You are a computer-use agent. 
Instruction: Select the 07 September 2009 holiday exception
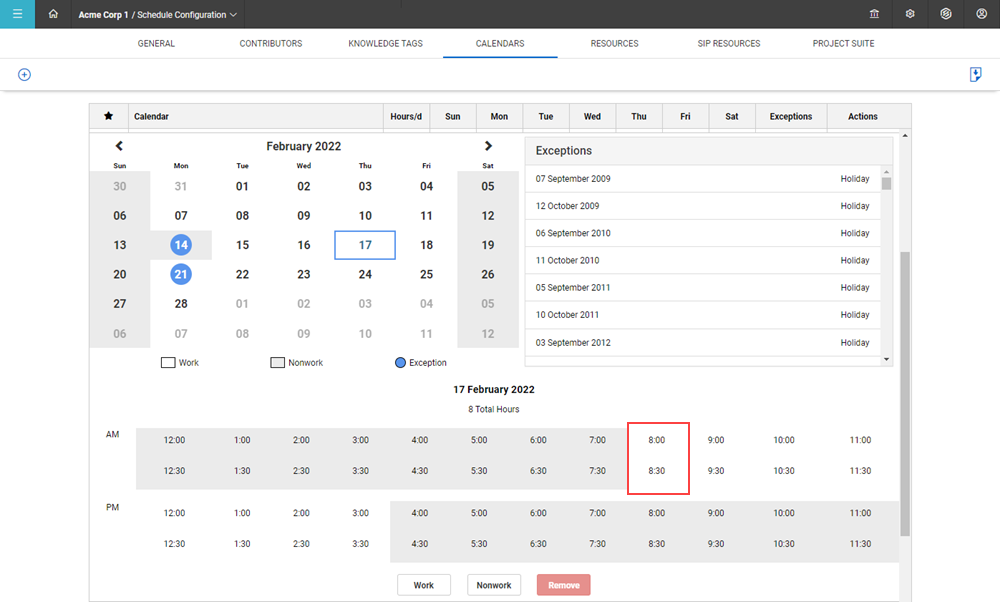tap(700, 179)
